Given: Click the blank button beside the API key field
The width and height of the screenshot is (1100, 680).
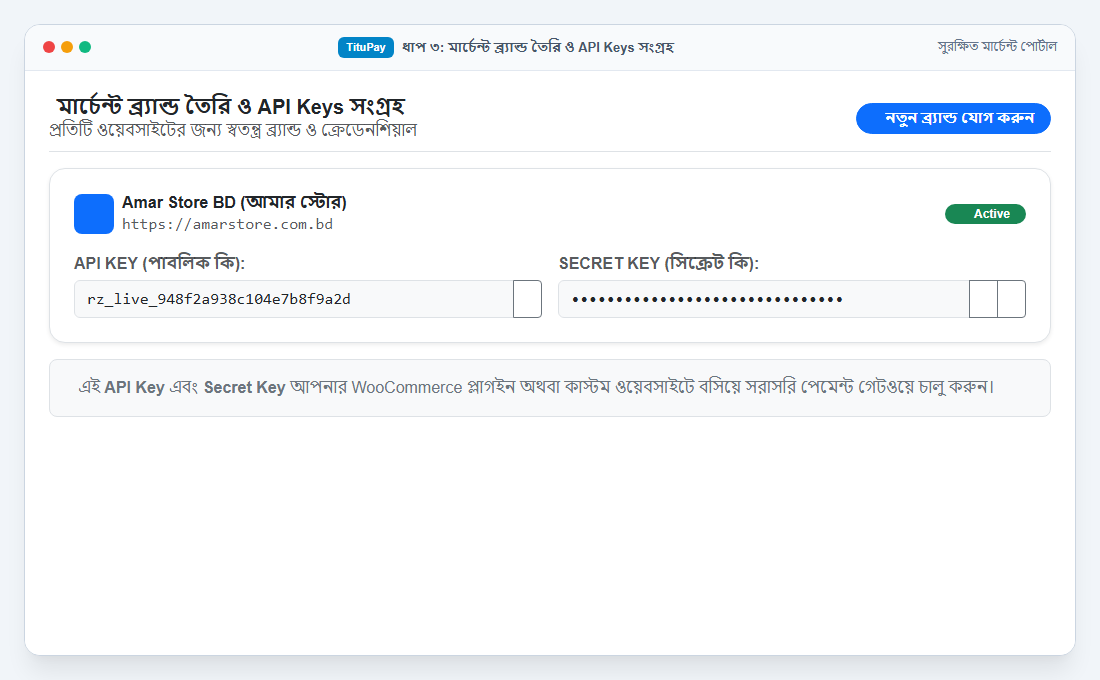Looking at the screenshot, I should (x=527, y=299).
